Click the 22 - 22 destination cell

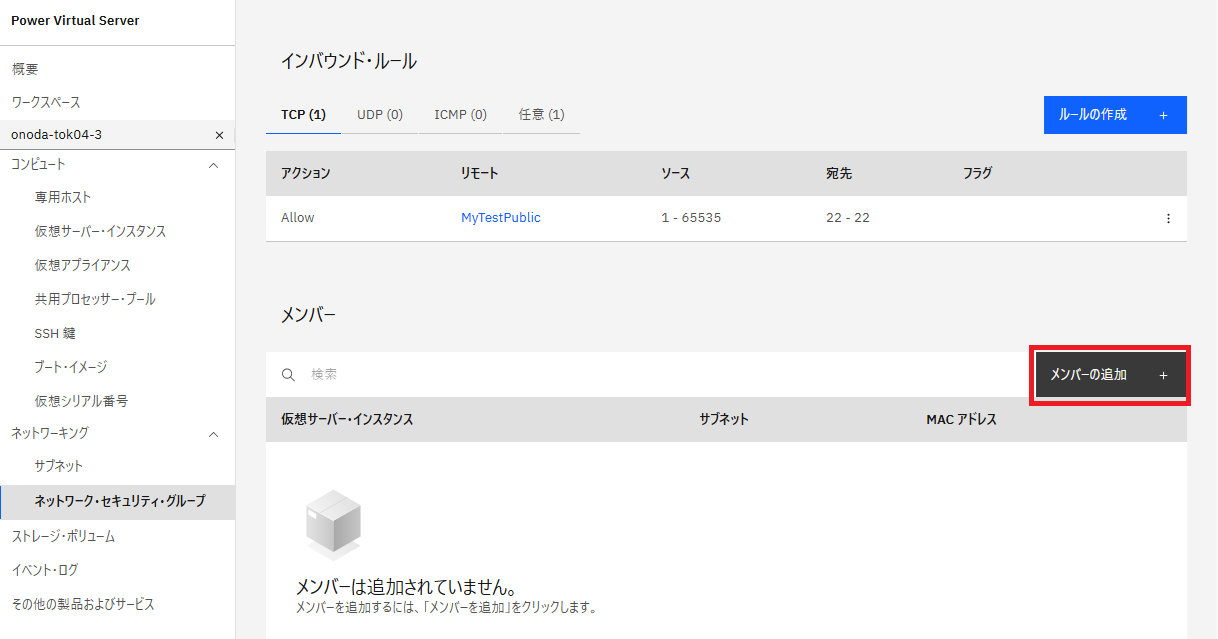click(x=848, y=218)
